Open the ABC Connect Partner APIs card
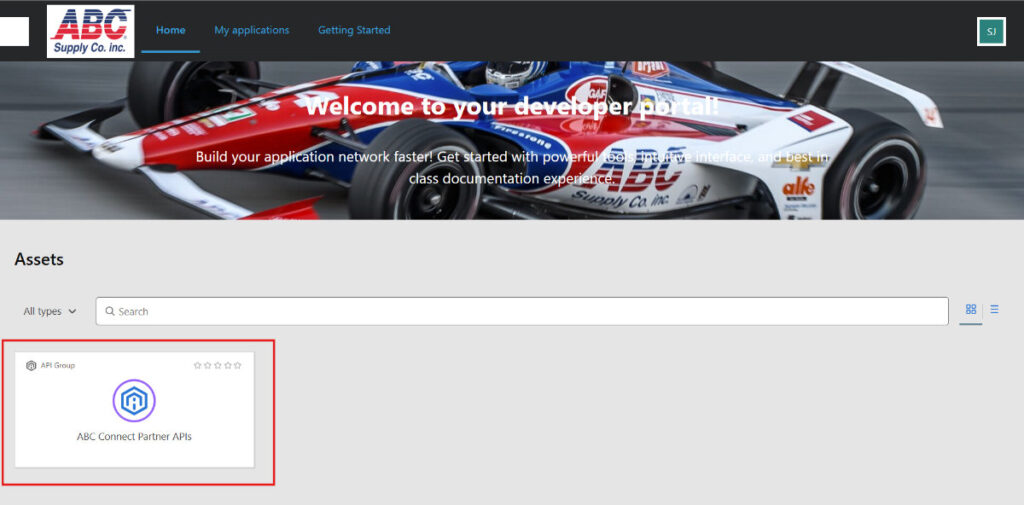The image size is (1024, 505). coord(135,410)
